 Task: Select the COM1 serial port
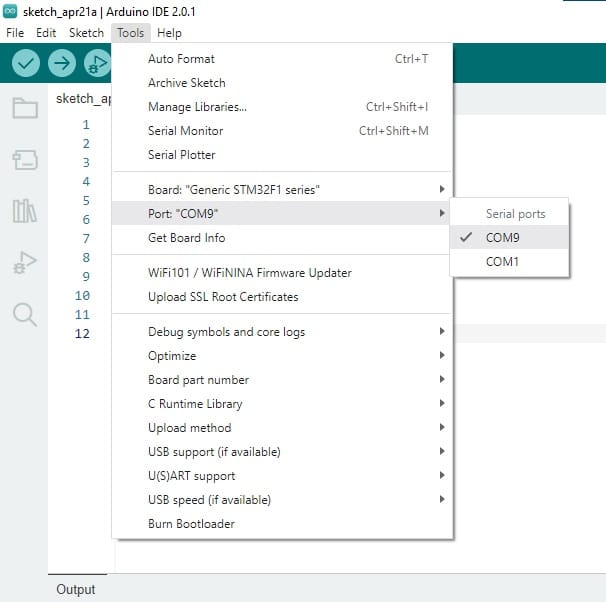[509, 262]
